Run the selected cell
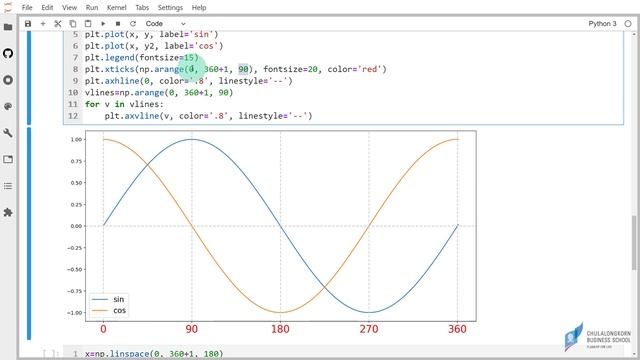The width and height of the screenshot is (640, 360). pyautogui.click(x=103, y=24)
